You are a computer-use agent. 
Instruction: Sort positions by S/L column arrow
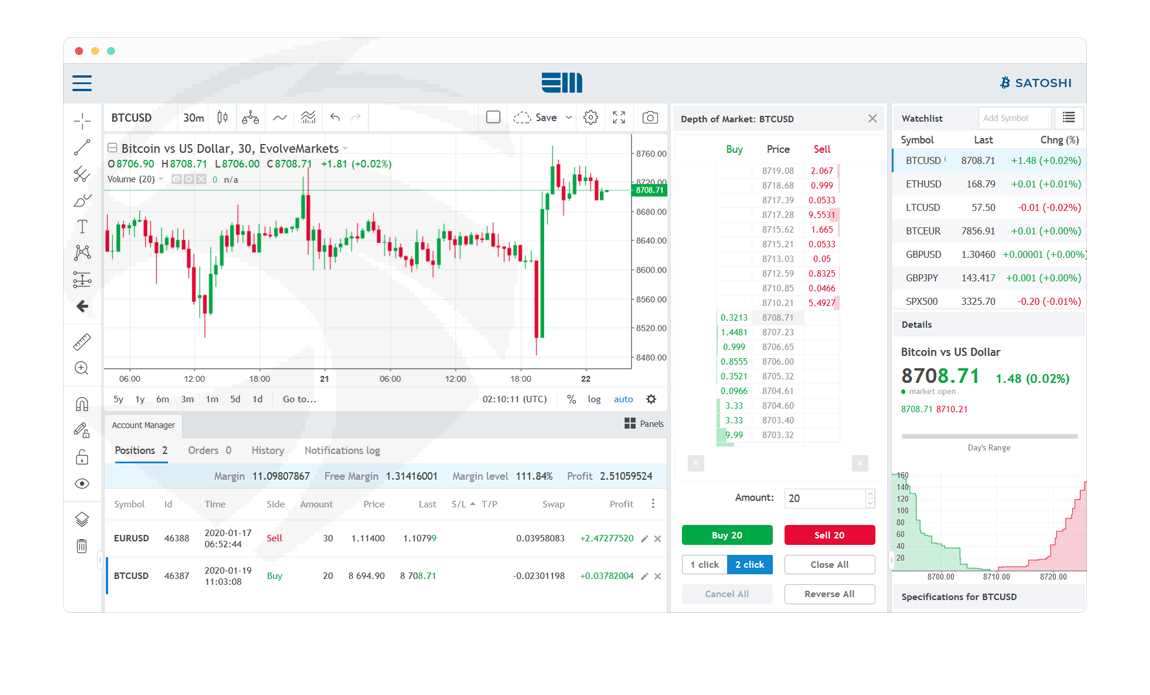pos(472,504)
